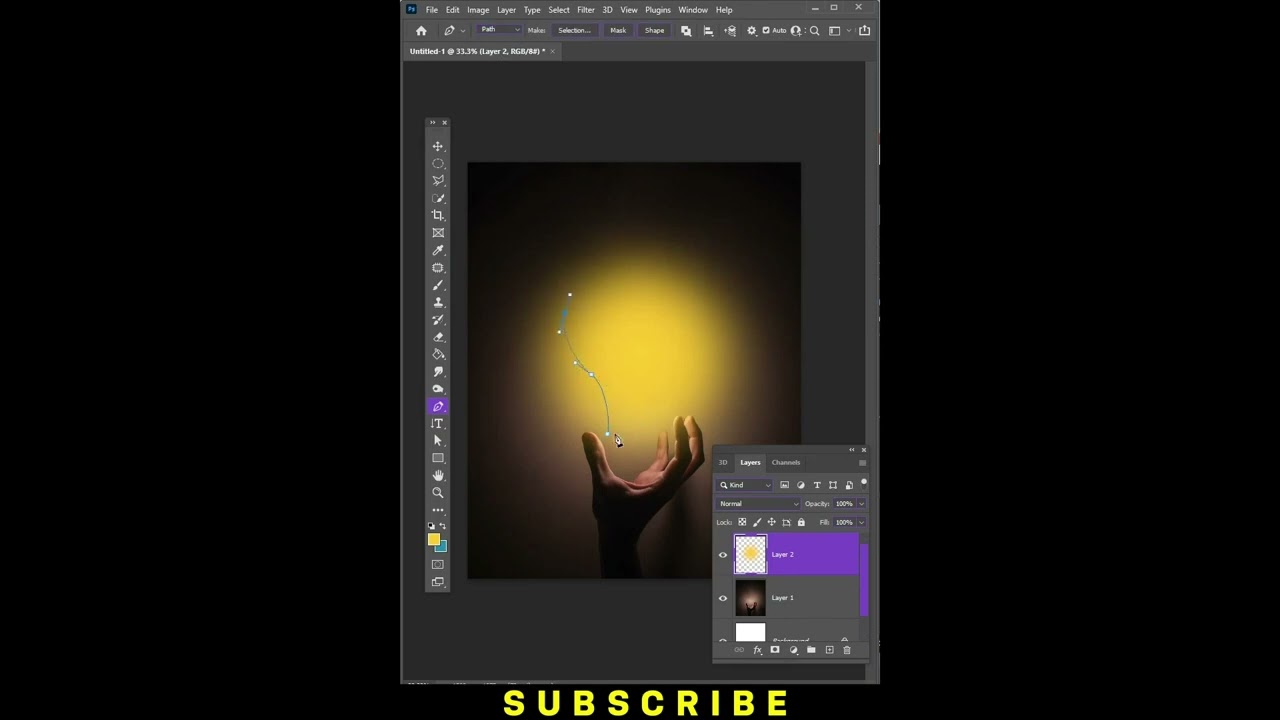The height and width of the screenshot is (720, 1280).
Task: Open path operations icon in options bar
Action: 686,31
